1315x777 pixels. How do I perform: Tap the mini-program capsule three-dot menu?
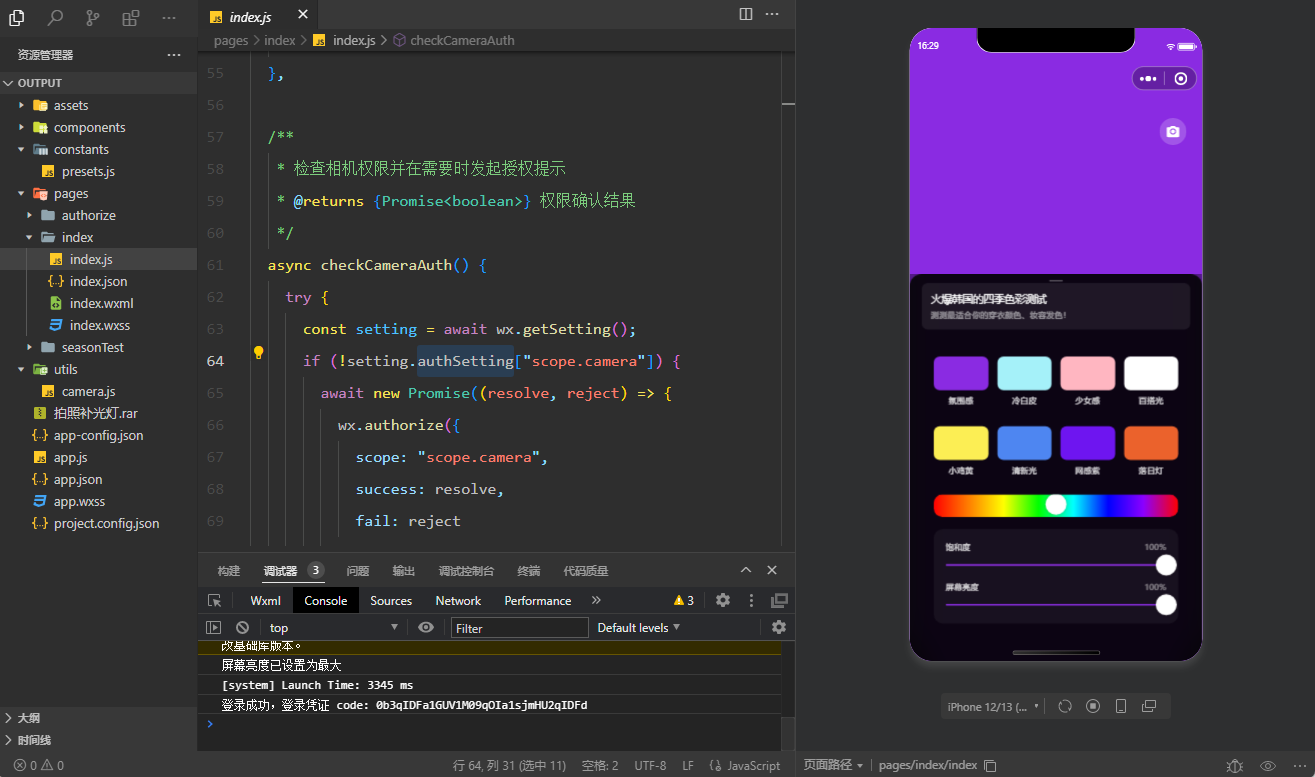click(1148, 78)
